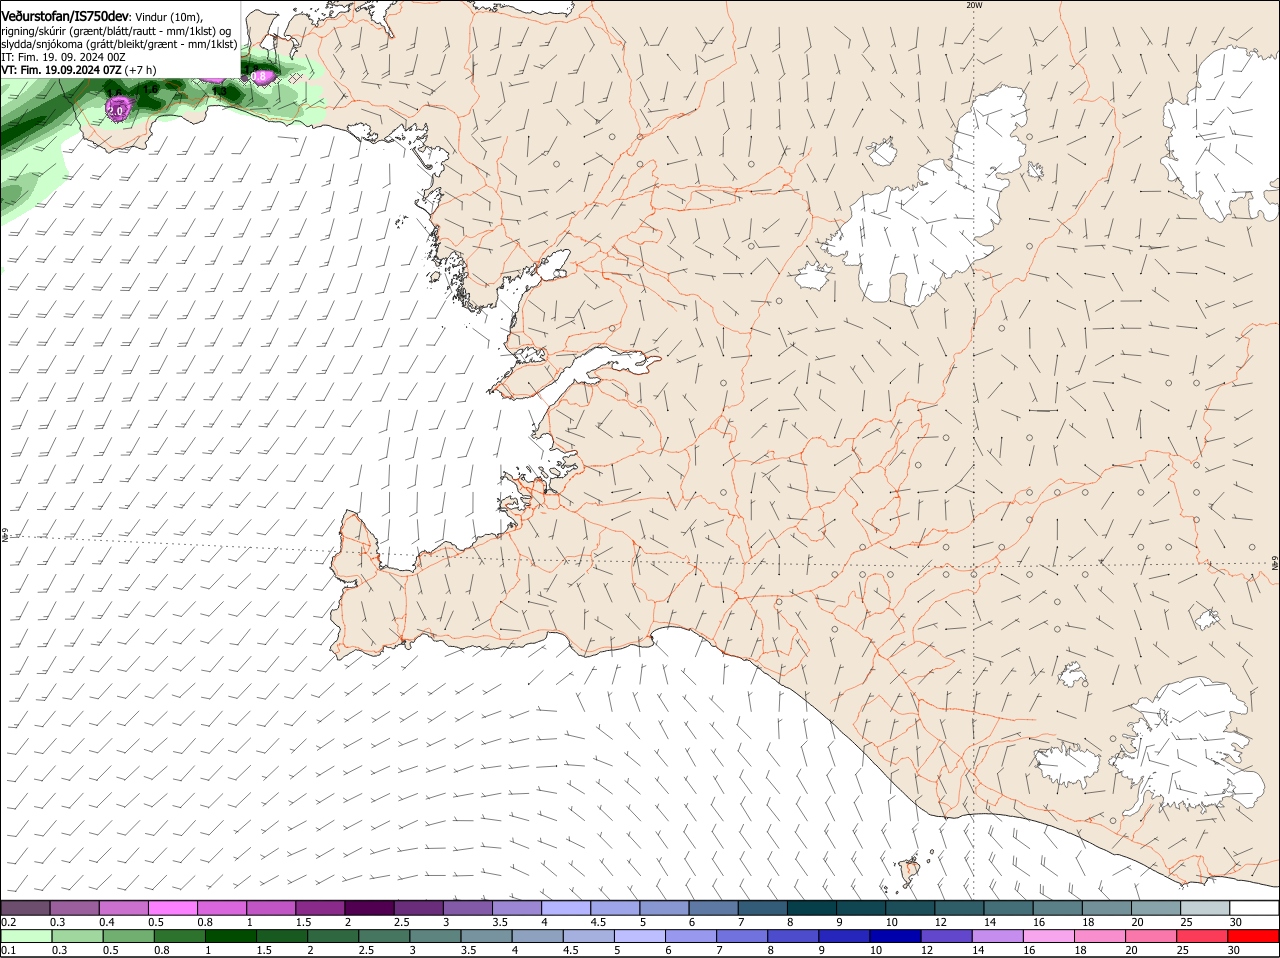This screenshot has width=1280, height=958.
Task: Click the 'IT: Fim. 19. 09. 2024 00Z' line
Action: 63,57
